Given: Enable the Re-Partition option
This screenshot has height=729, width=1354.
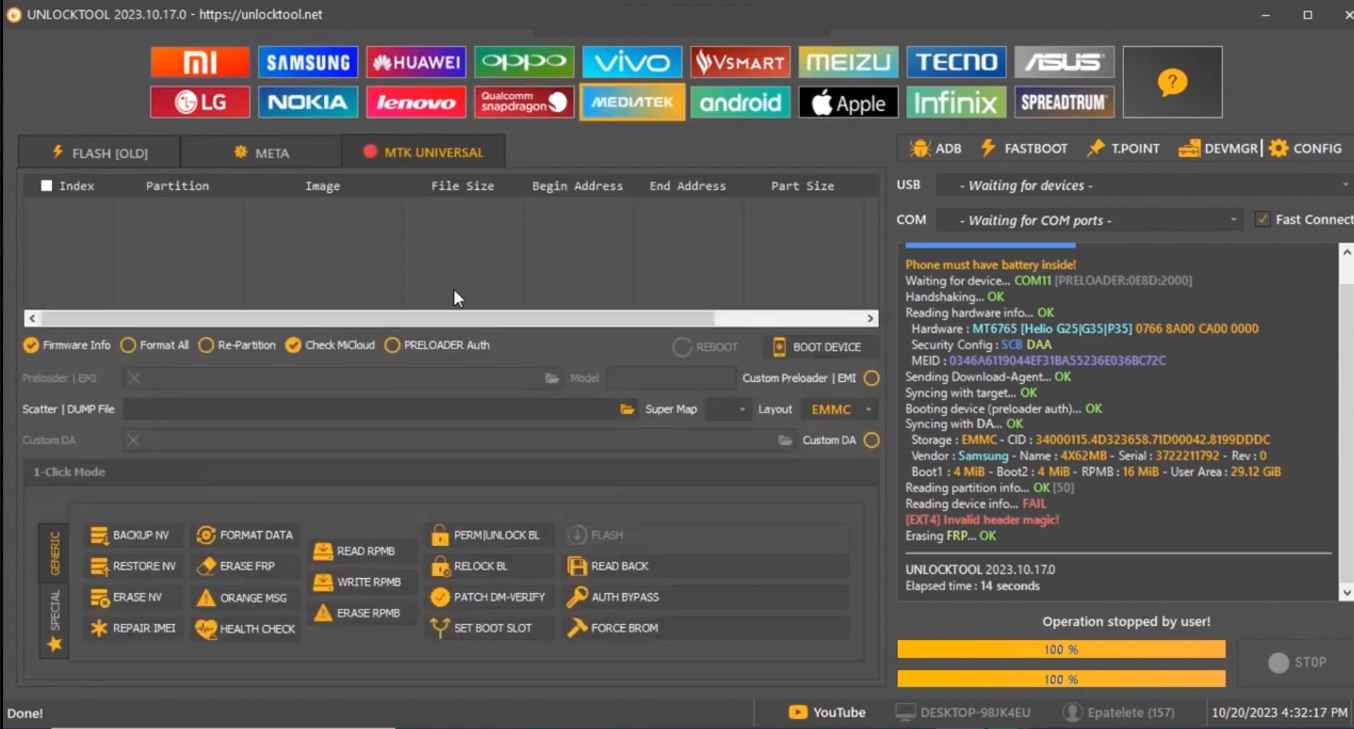Looking at the screenshot, I should tap(206, 345).
